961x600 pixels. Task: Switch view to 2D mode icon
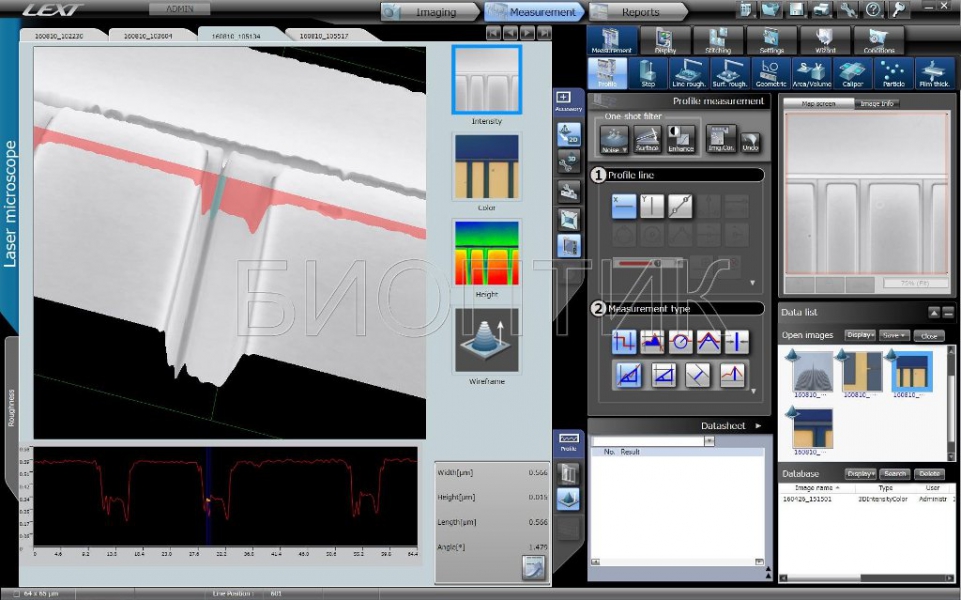click(x=569, y=135)
